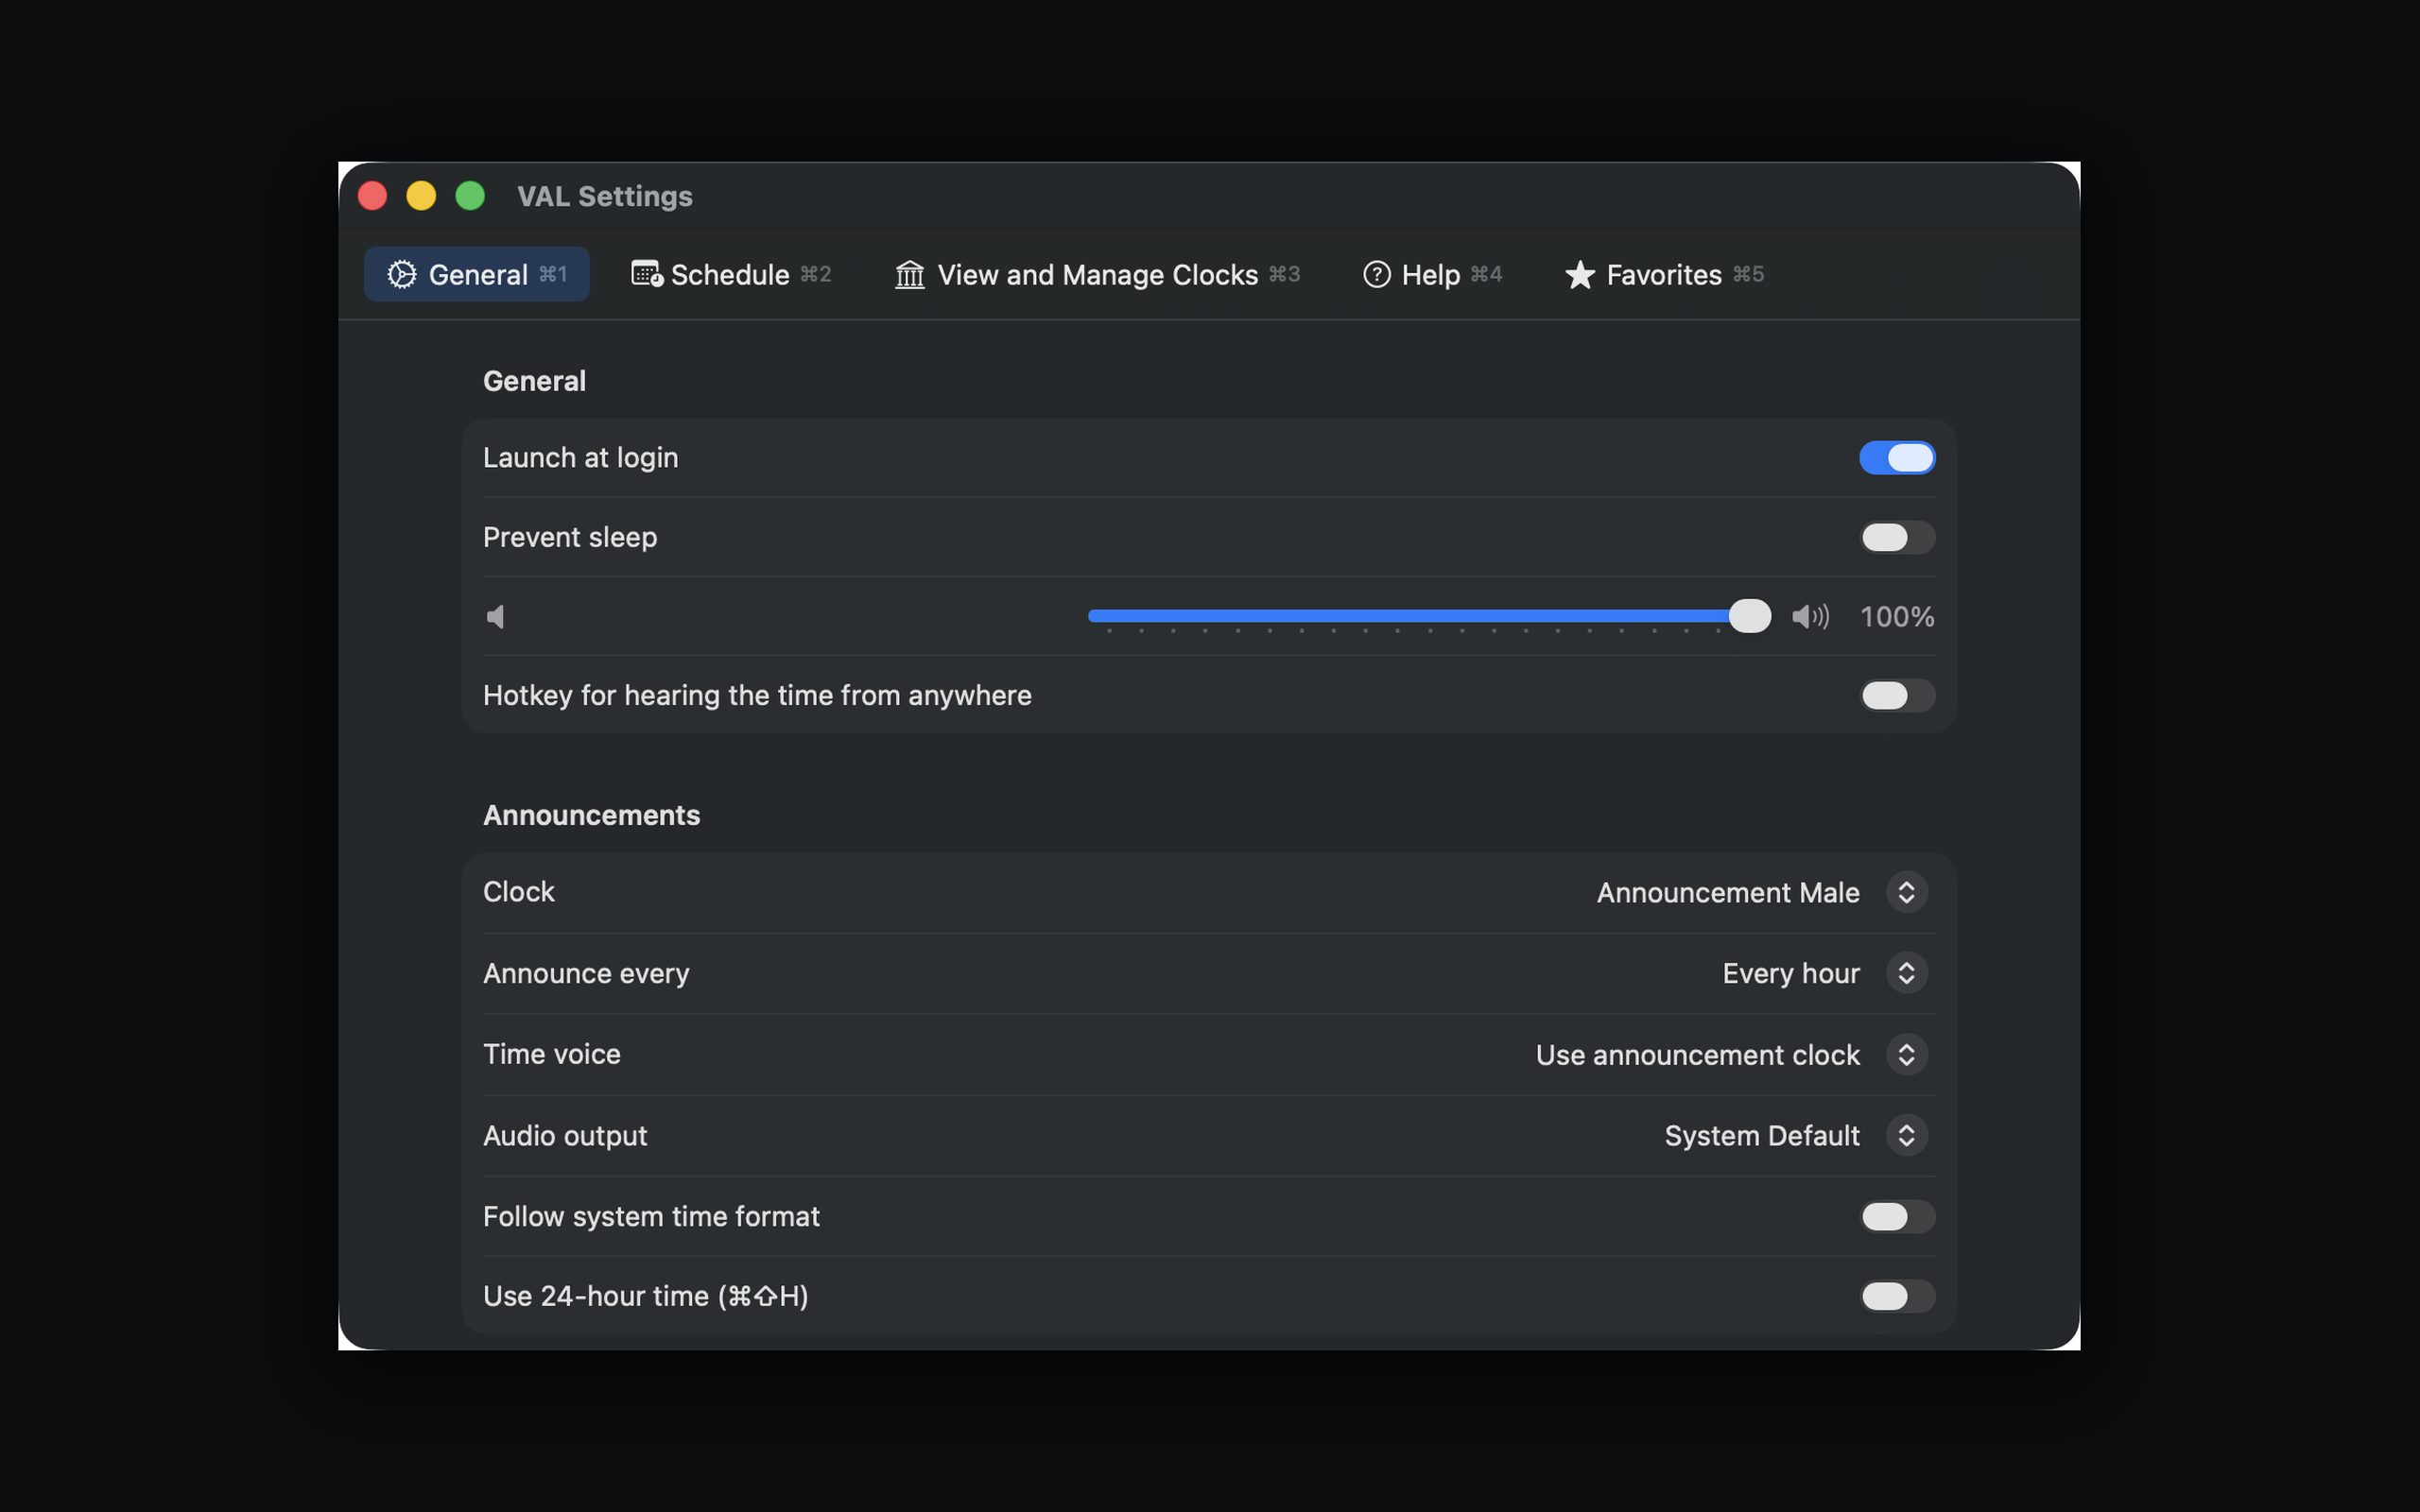Open the Audio output dropdown
The image size is (2420, 1512).
point(1906,1136)
